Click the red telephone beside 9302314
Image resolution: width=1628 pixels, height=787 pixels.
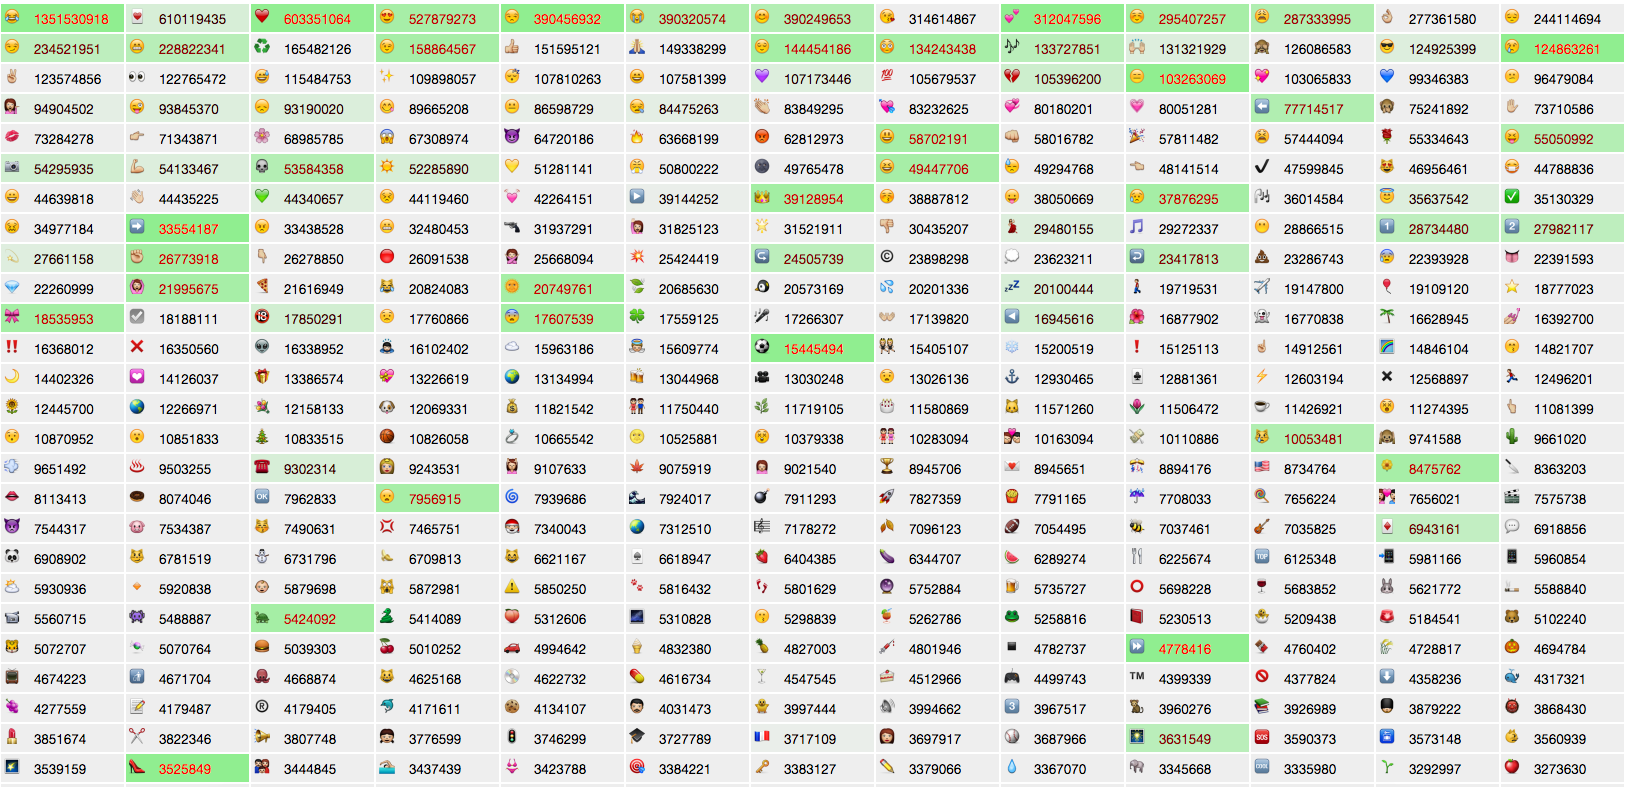pyautogui.click(x=262, y=467)
